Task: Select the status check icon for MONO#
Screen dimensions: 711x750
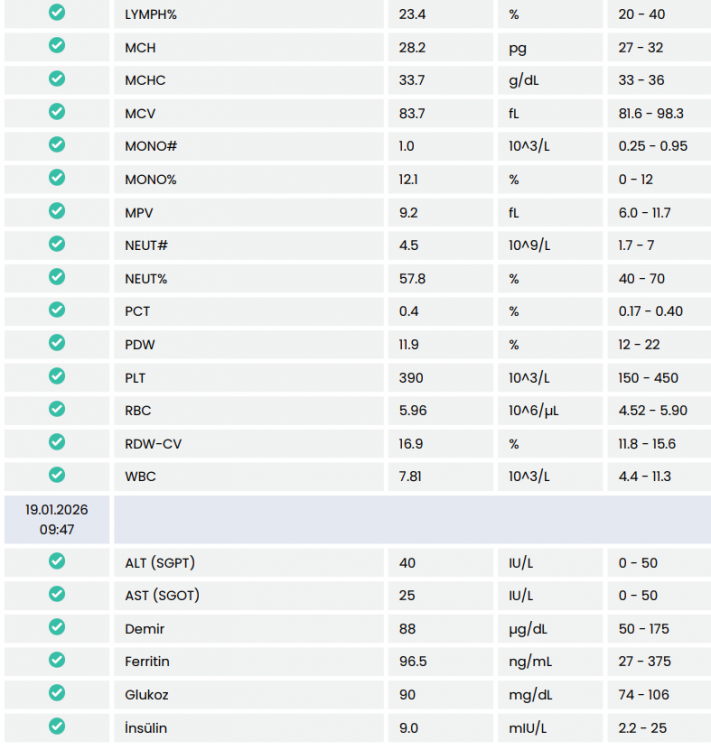Action: pyautogui.click(x=57, y=145)
